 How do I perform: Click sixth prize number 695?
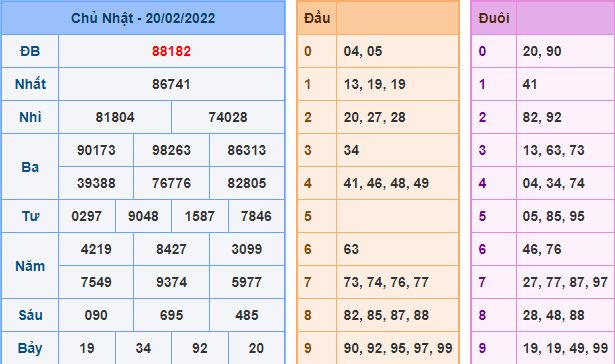(x=171, y=315)
